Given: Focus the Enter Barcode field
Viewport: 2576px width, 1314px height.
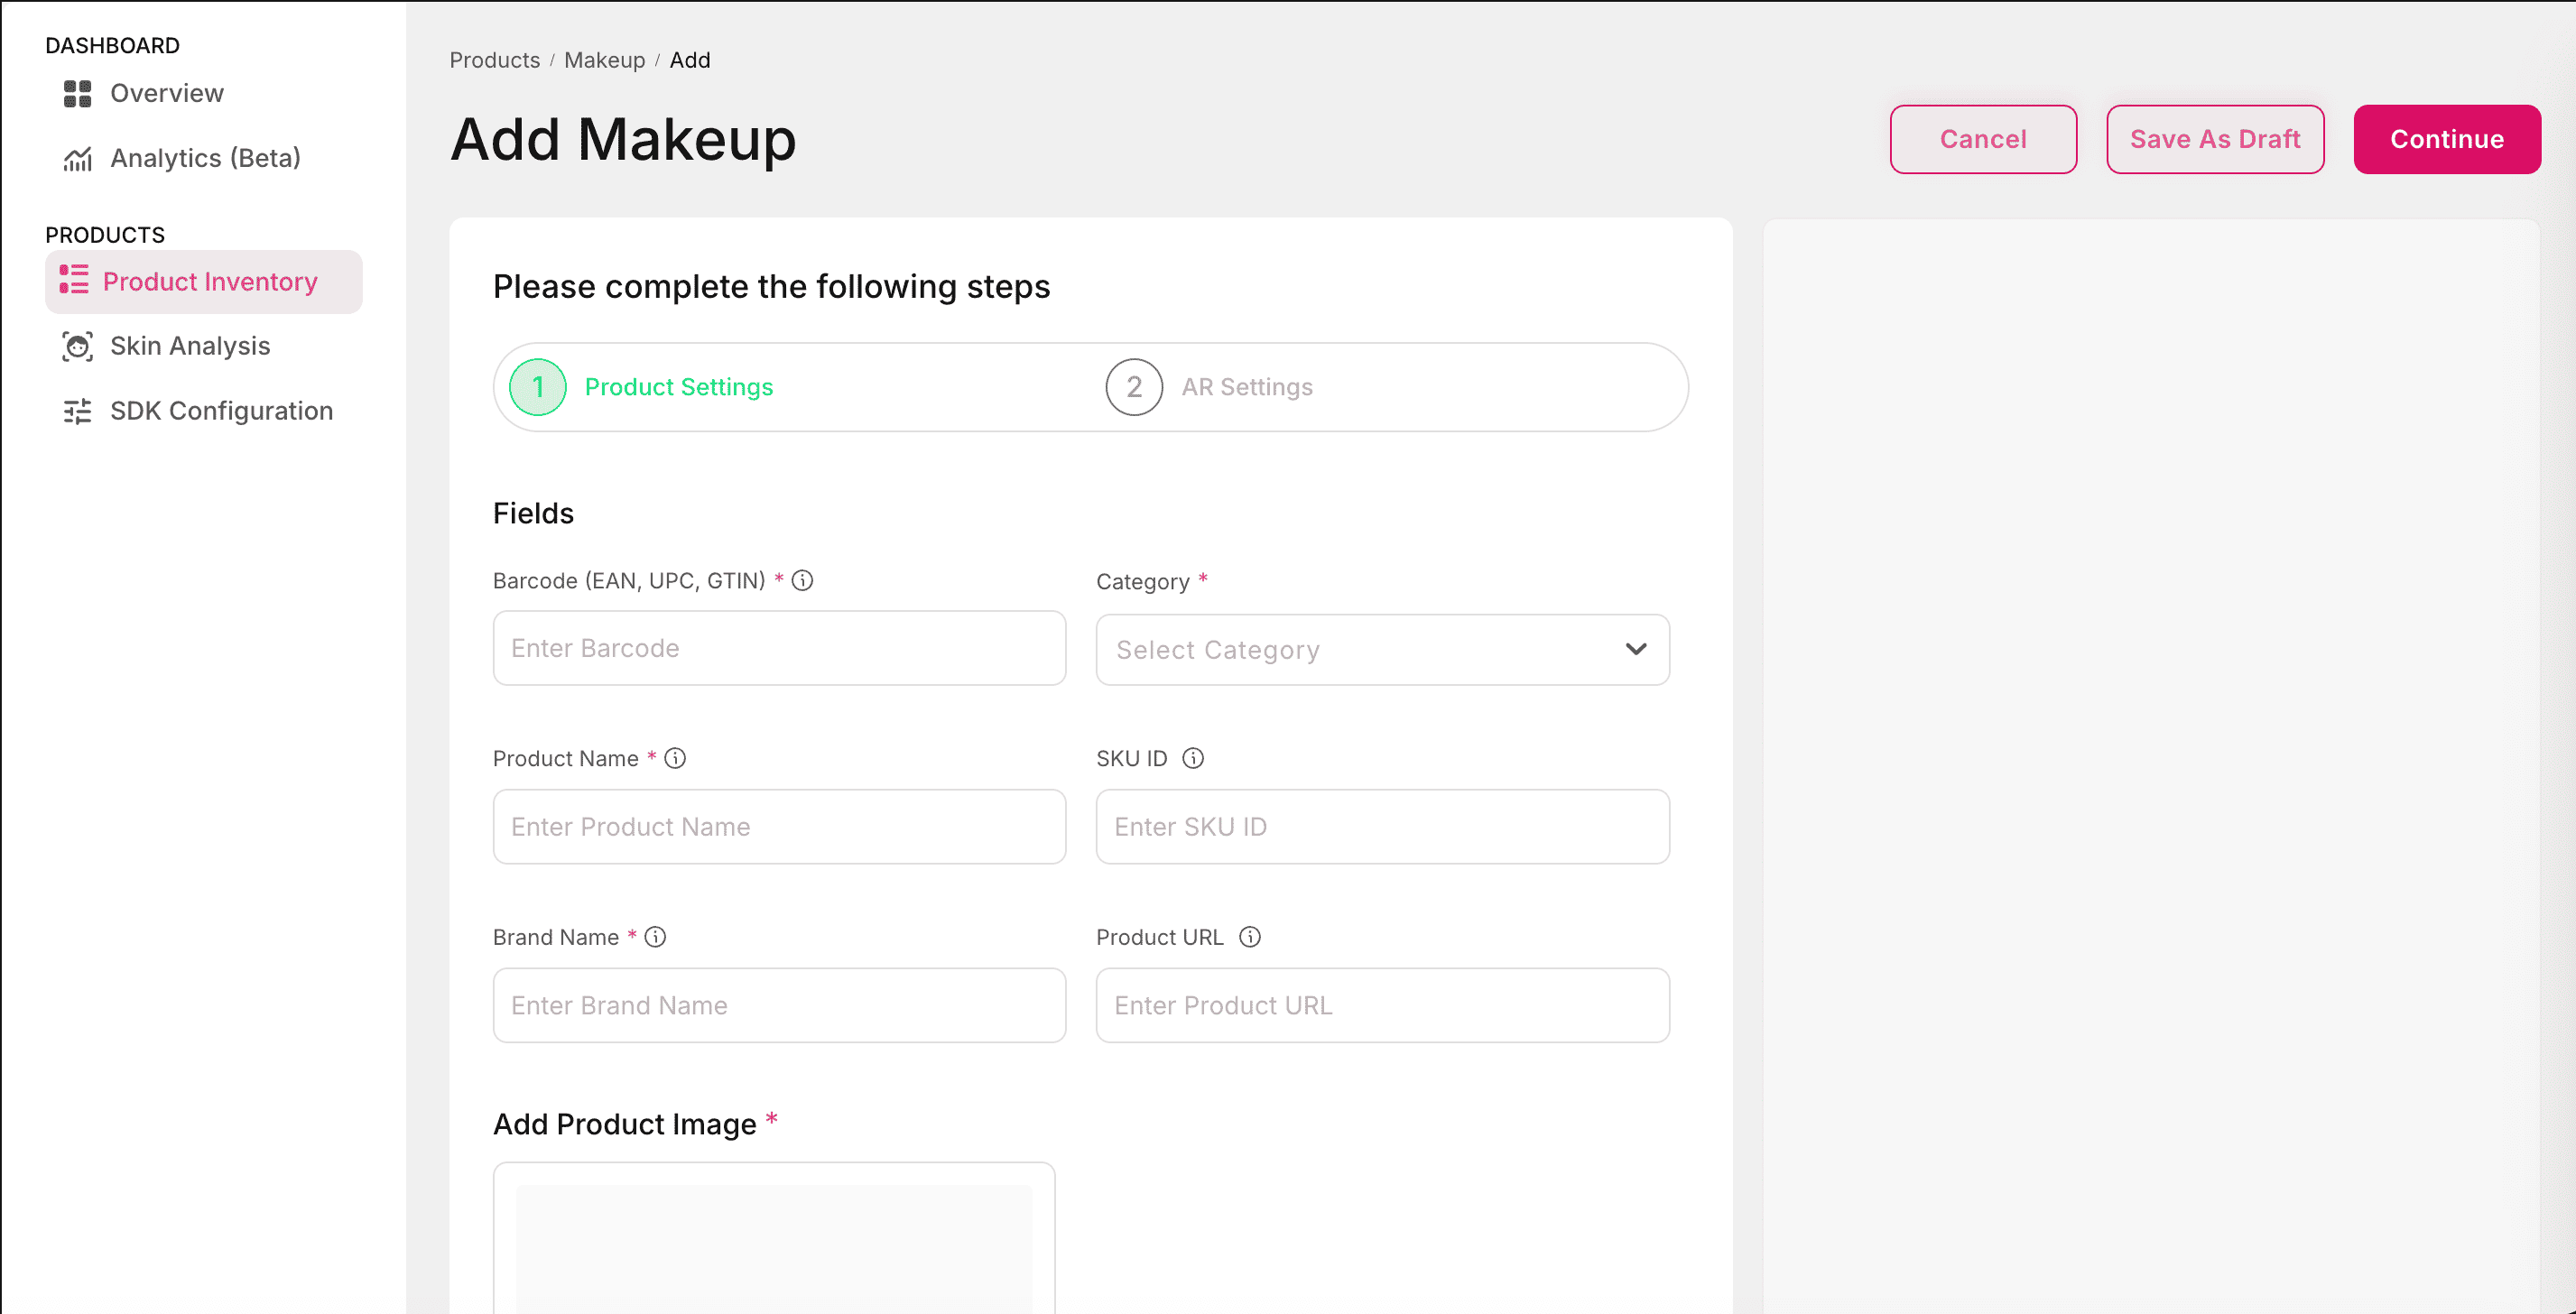Looking at the screenshot, I should point(778,648).
